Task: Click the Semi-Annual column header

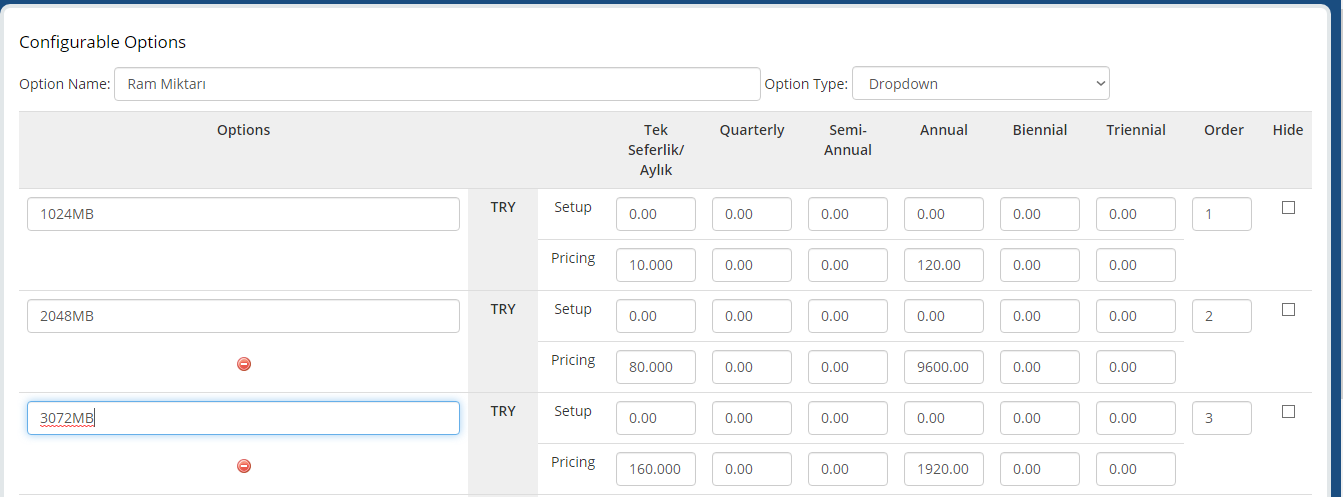Action: (x=850, y=140)
